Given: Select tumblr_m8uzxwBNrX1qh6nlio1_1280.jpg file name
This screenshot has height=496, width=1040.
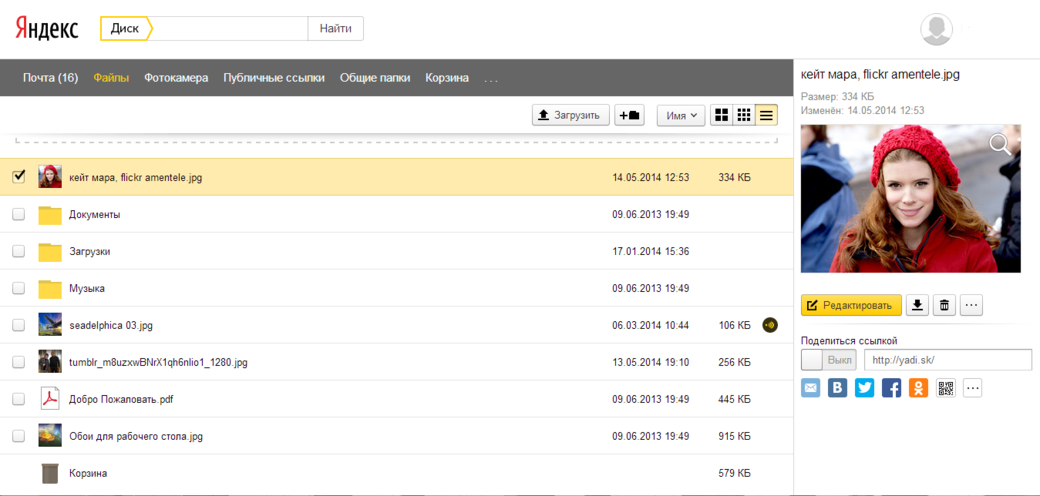Looking at the screenshot, I should (159, 363).
